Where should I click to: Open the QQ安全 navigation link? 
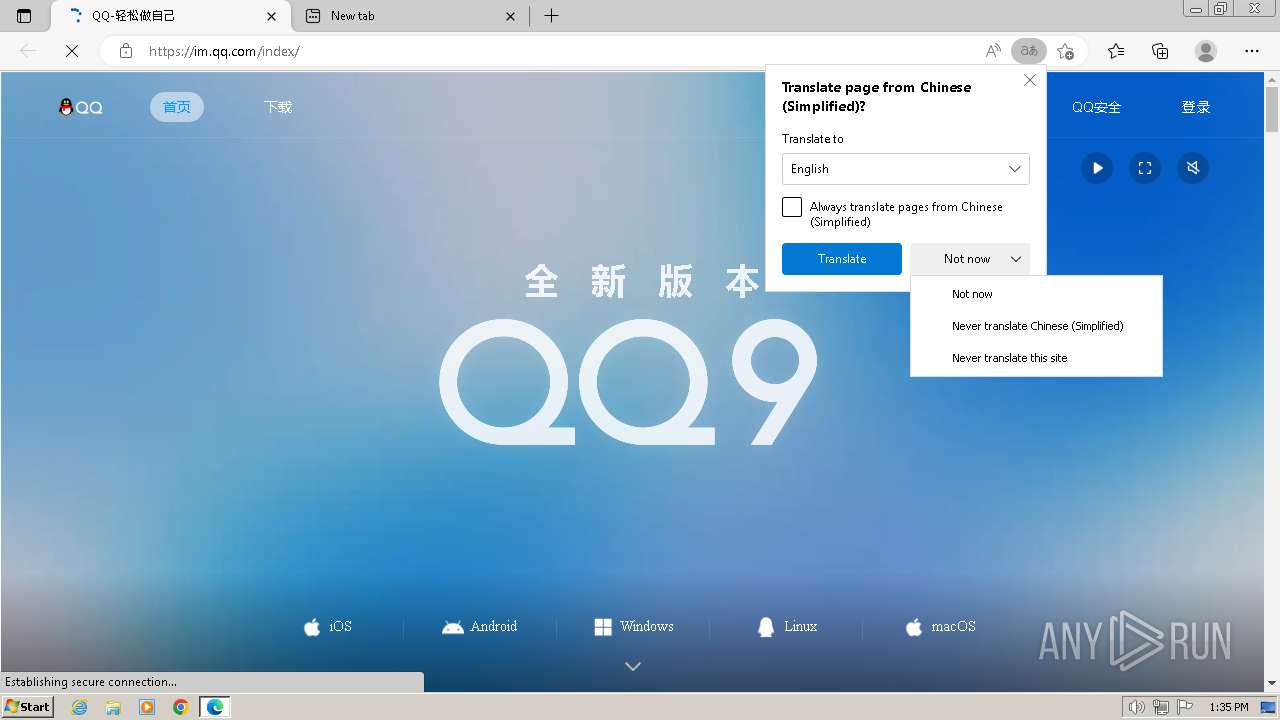1097,107
